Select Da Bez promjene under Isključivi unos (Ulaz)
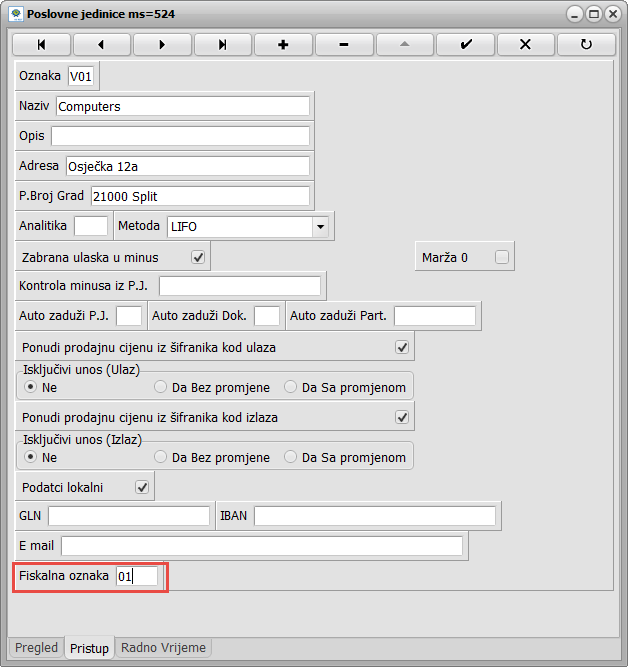The width and height of the screenshot is (628, 667). (161, 387)
